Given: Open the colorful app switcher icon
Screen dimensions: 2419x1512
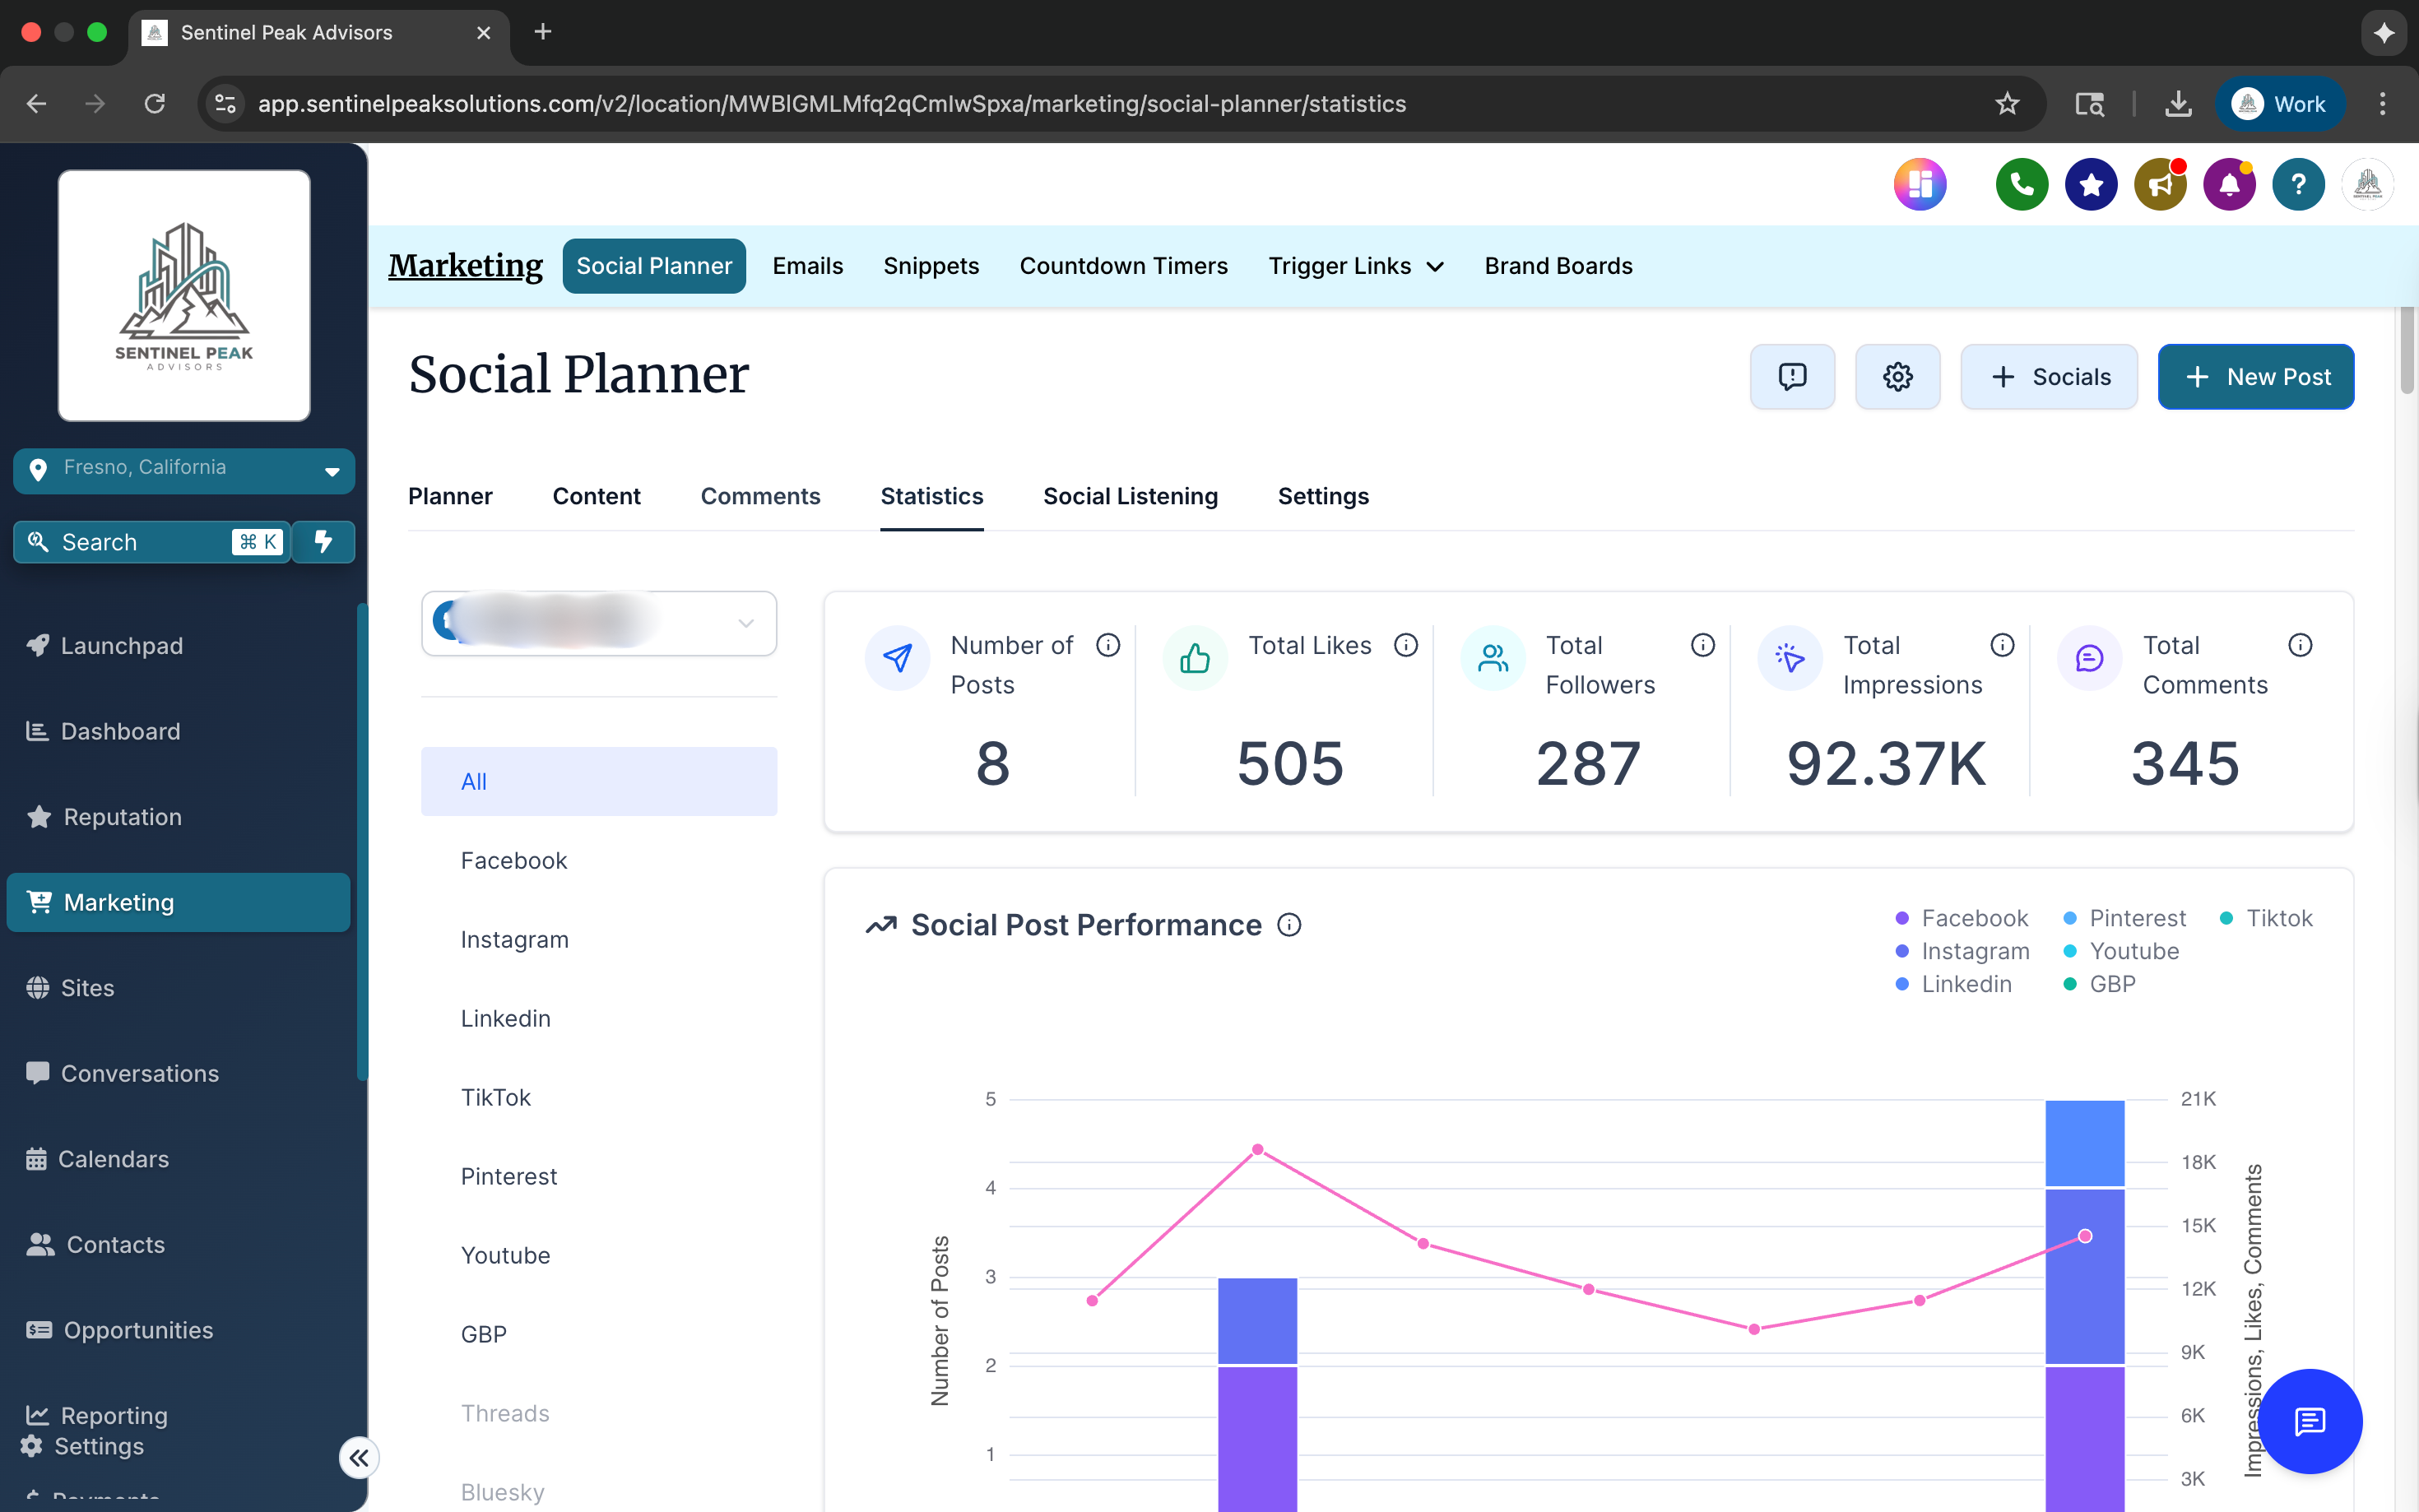Looking at the screenshot, I should click(x=1919, y=185).
